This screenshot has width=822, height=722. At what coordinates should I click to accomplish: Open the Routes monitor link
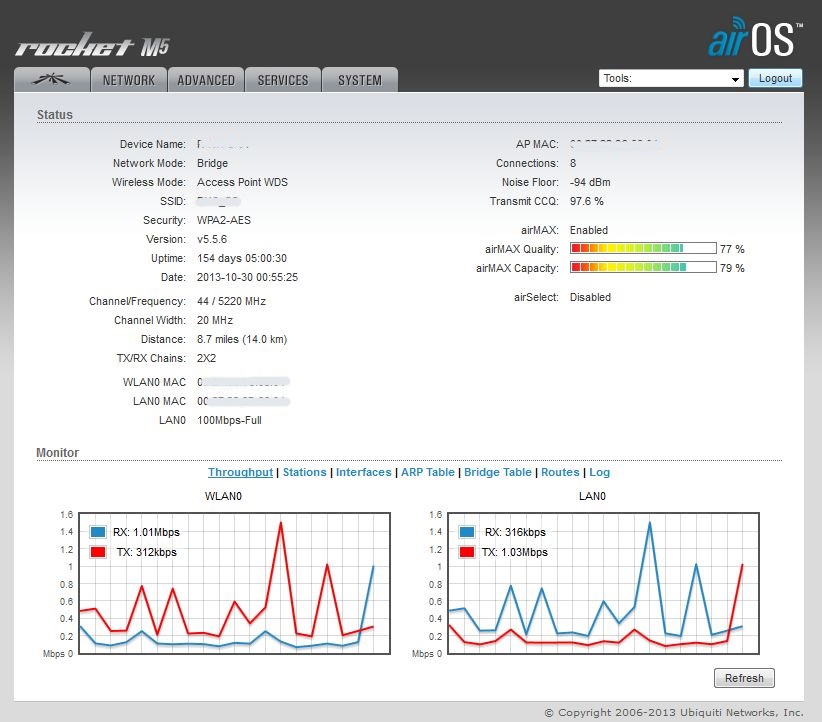[x=560, y=472]
